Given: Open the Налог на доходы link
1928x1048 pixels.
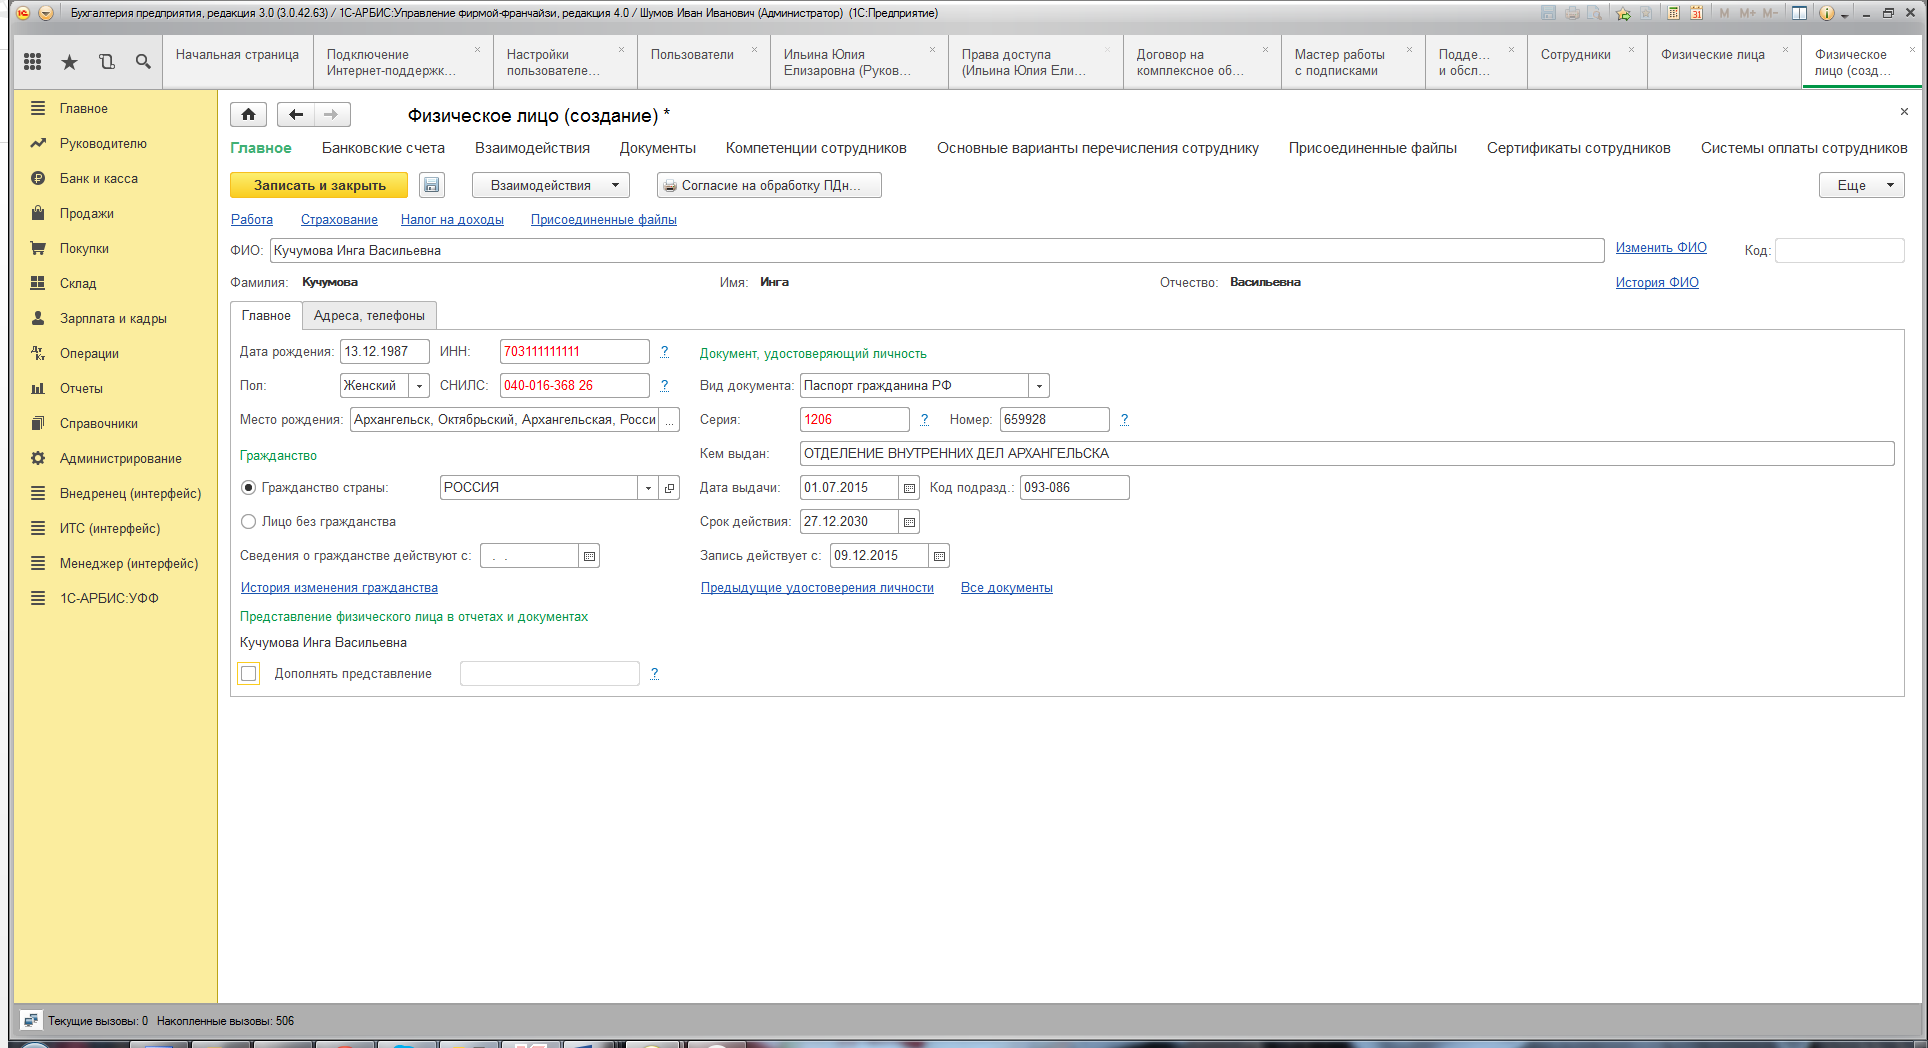Looking at the screenshot, I should pyautogui.click(x=452, y=220).
